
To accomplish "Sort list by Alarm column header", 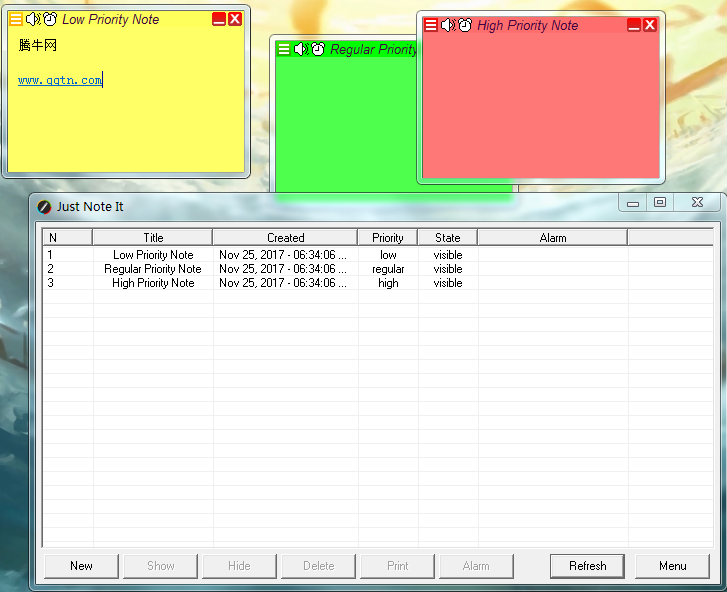I will [x=553, y=237].
